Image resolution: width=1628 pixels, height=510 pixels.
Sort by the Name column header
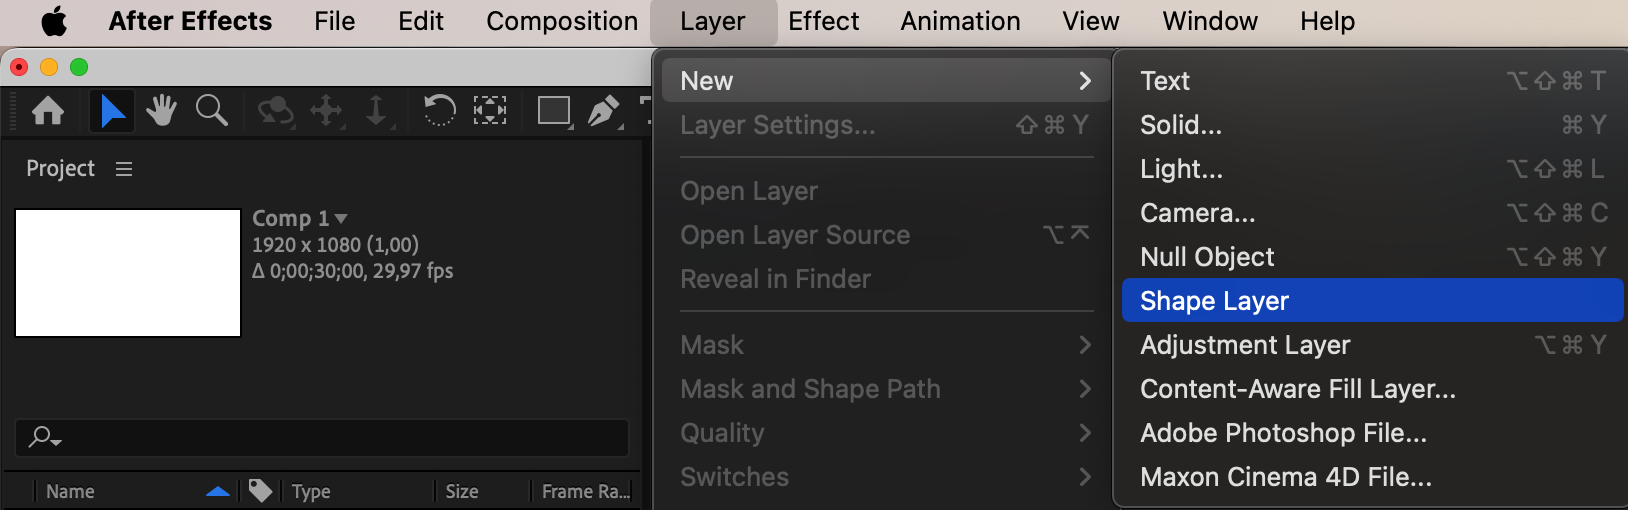pyautogui.click(x=70, y=491)
